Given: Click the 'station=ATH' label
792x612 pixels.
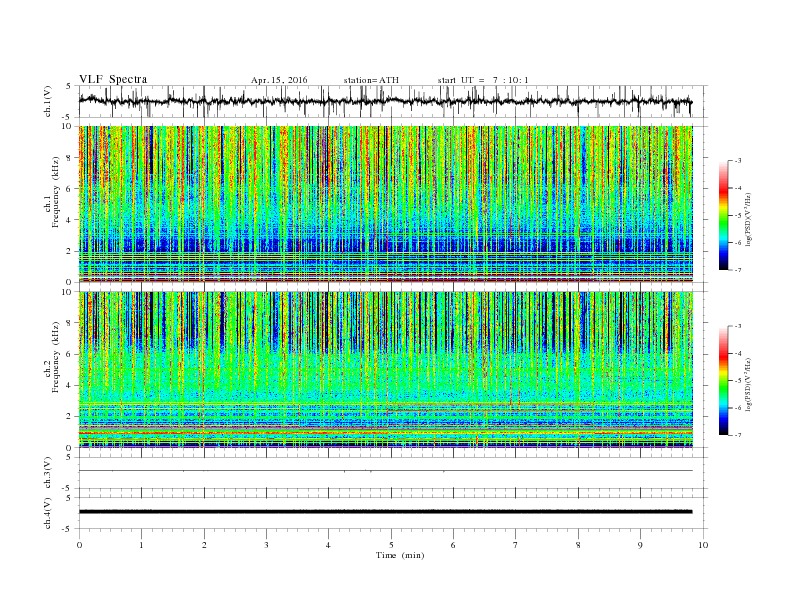Looking at the screenshot, I should 371,80.
